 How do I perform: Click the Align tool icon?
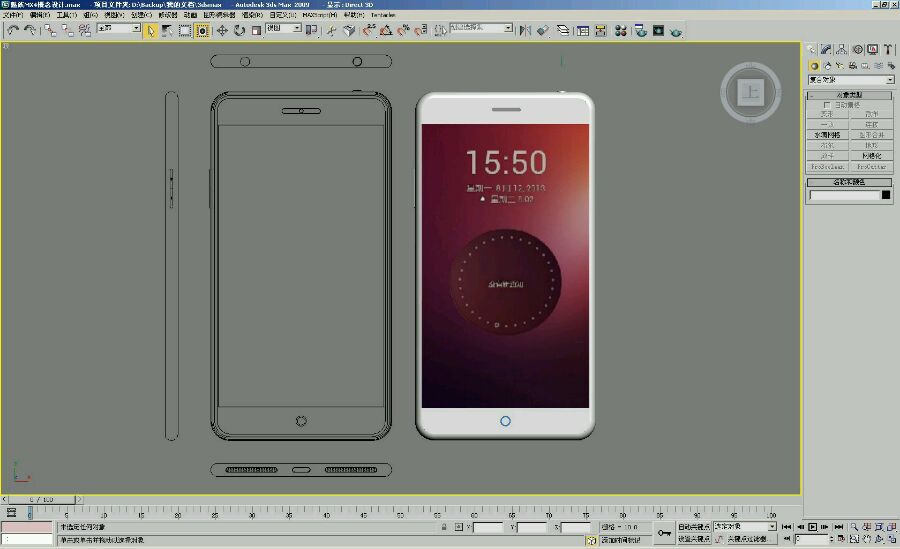(543, 30)
